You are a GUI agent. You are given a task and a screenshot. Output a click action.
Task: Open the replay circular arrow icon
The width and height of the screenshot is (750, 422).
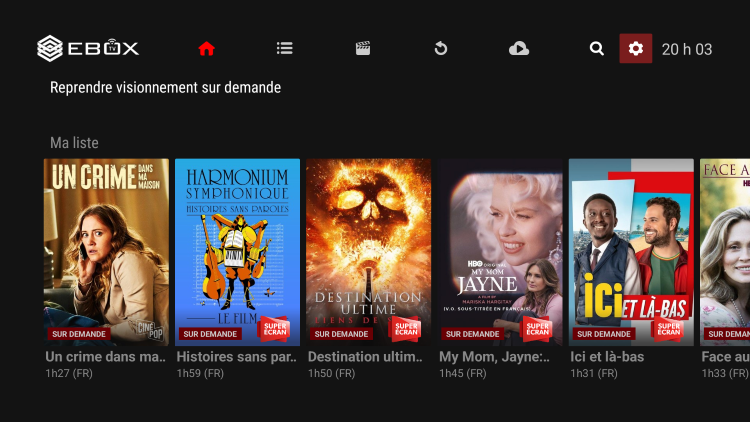pos(440,48)
